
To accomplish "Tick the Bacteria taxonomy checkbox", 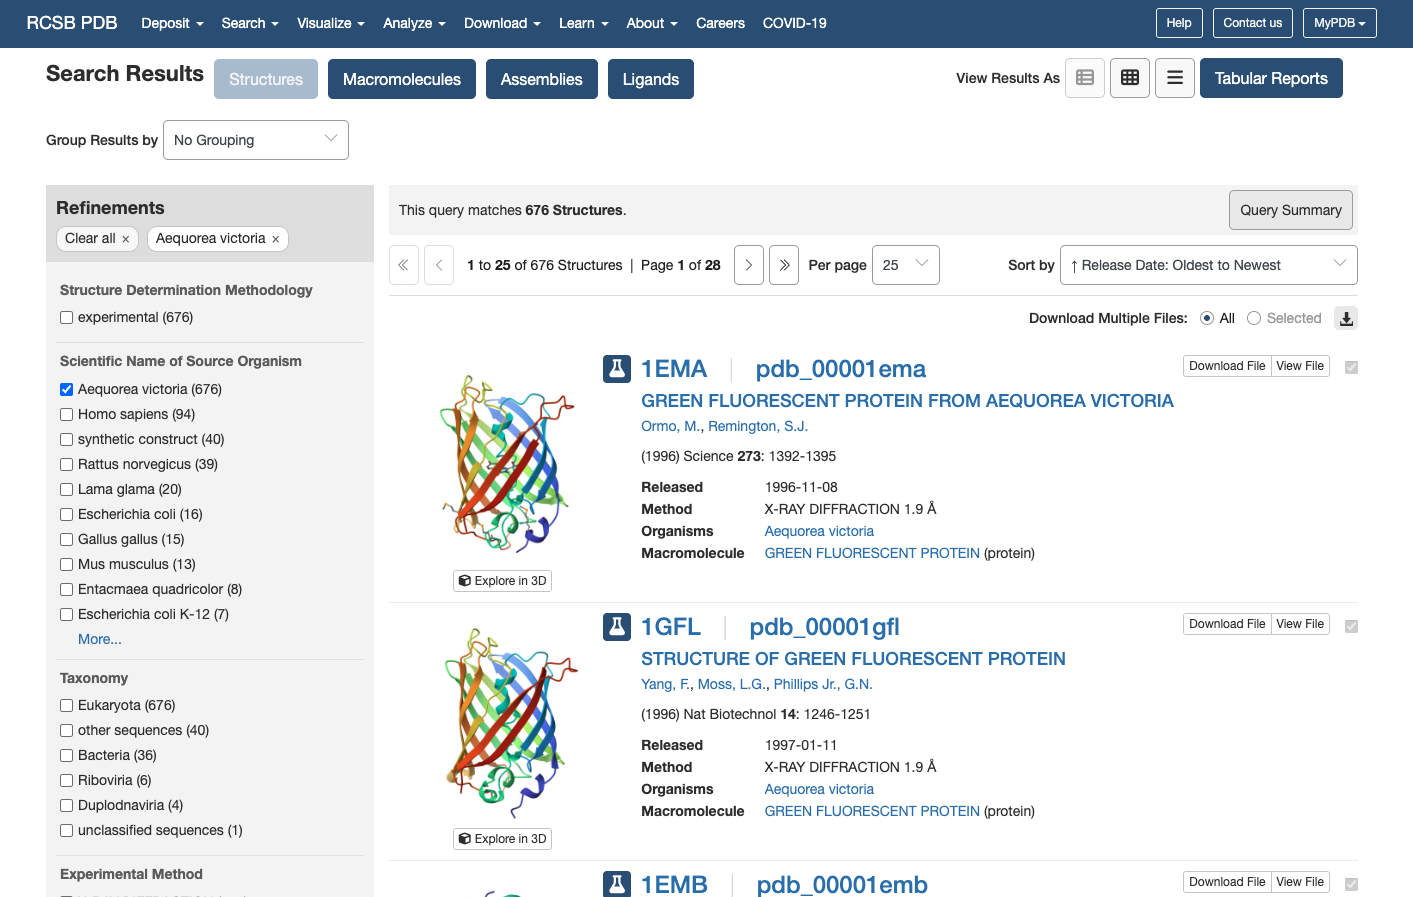I will point(66,755).
